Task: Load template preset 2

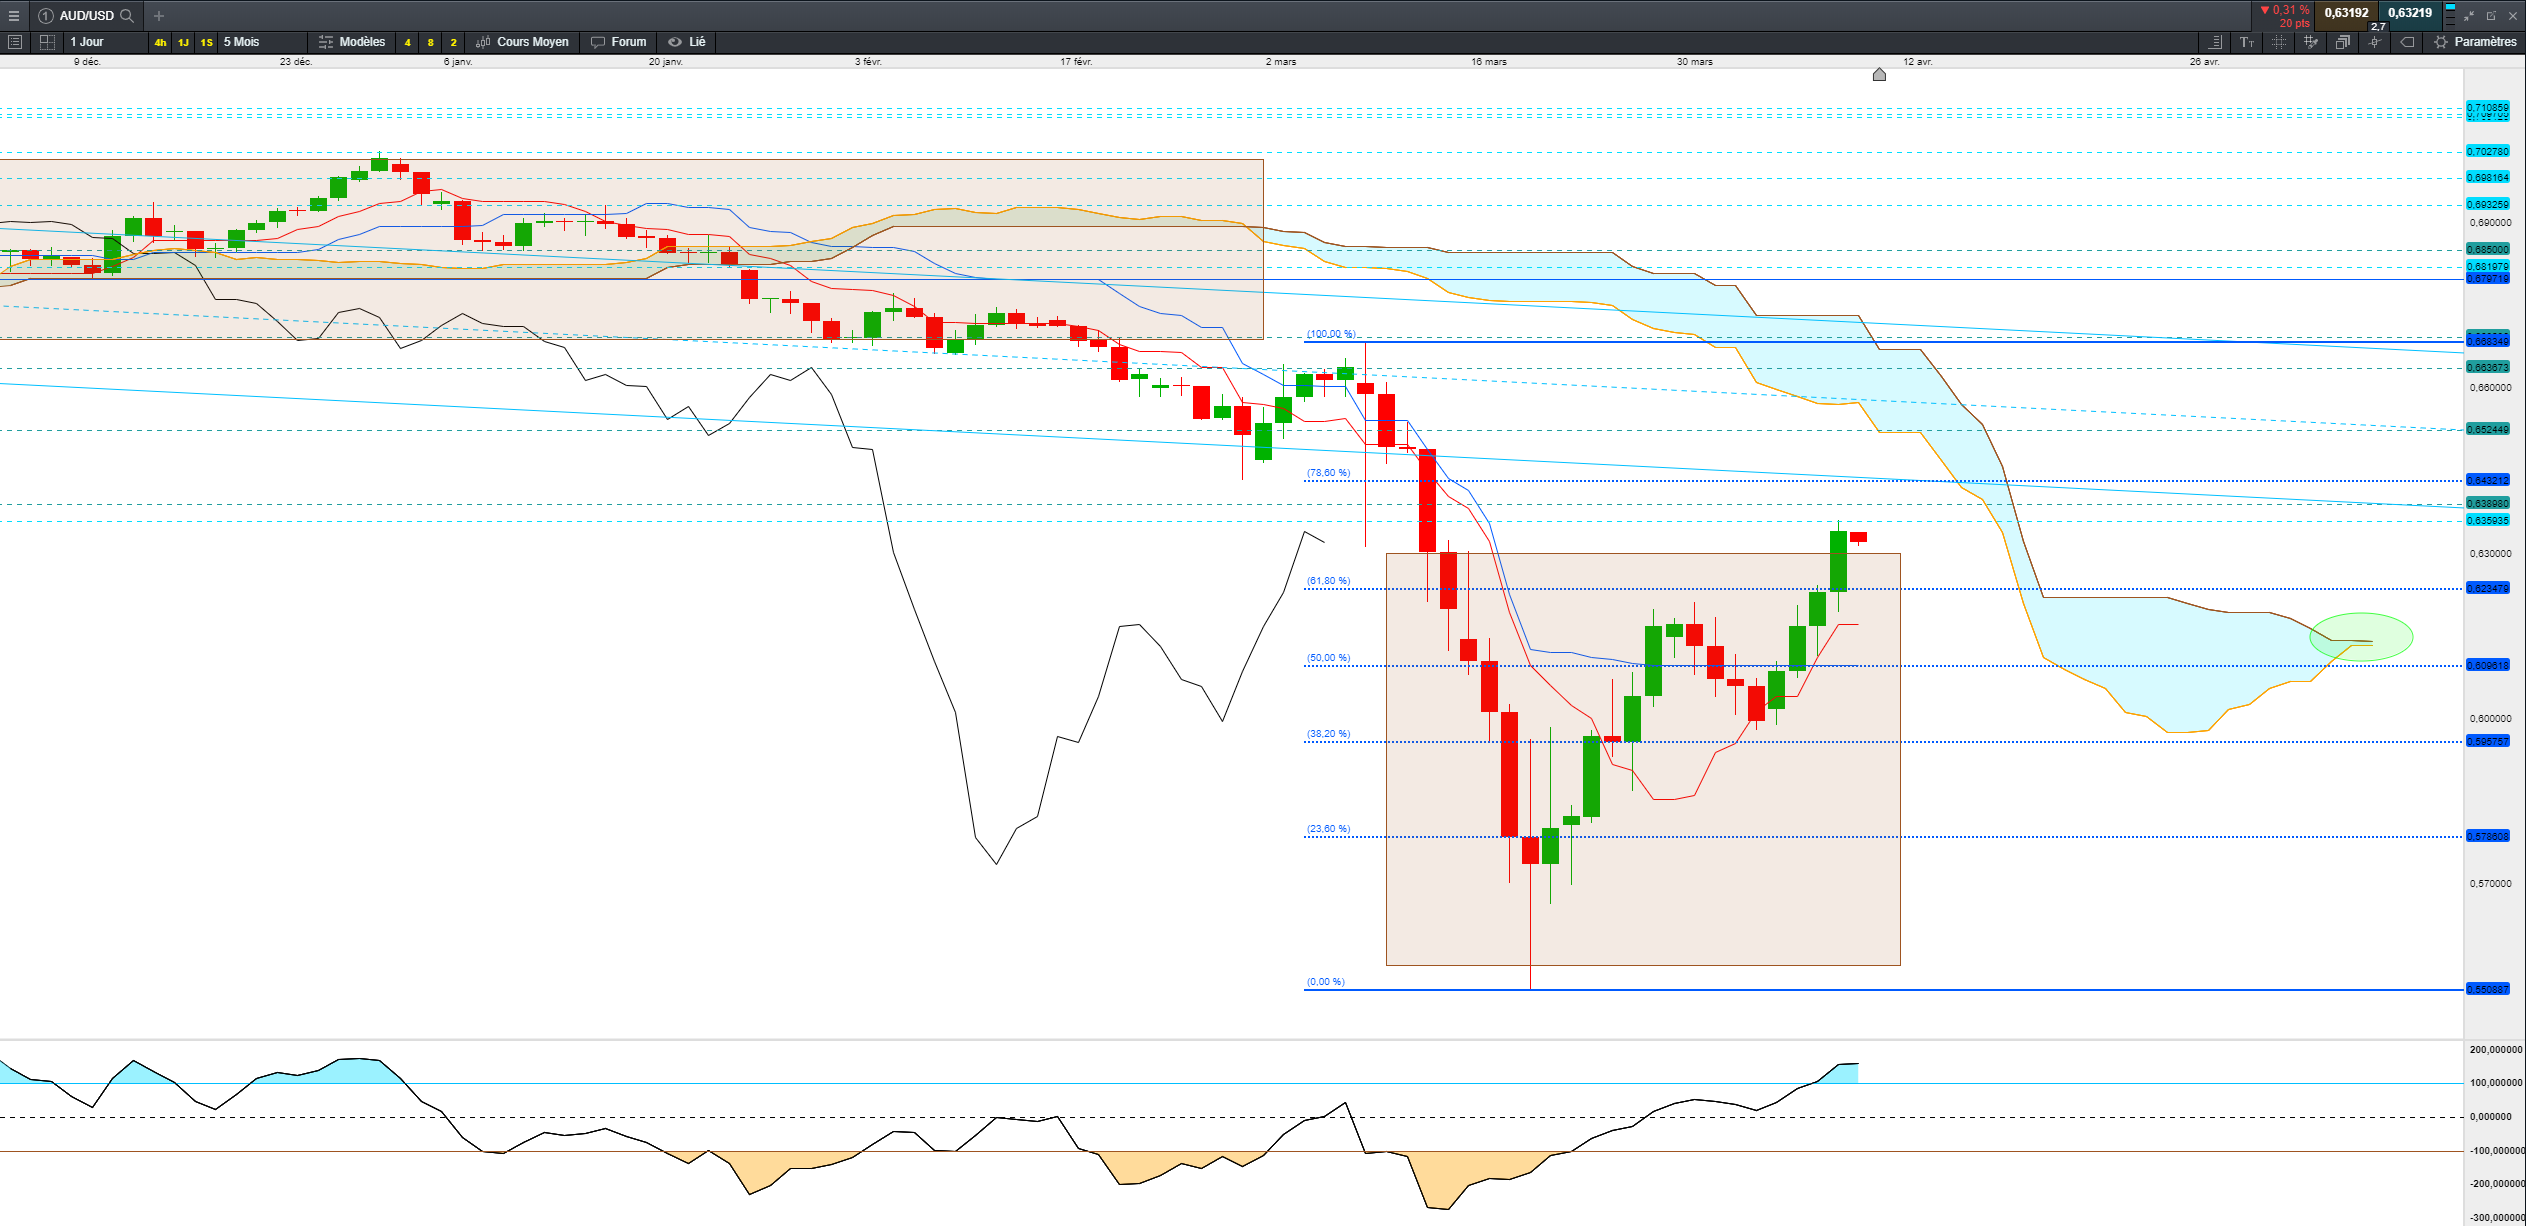Action: (x=453, y=42)
